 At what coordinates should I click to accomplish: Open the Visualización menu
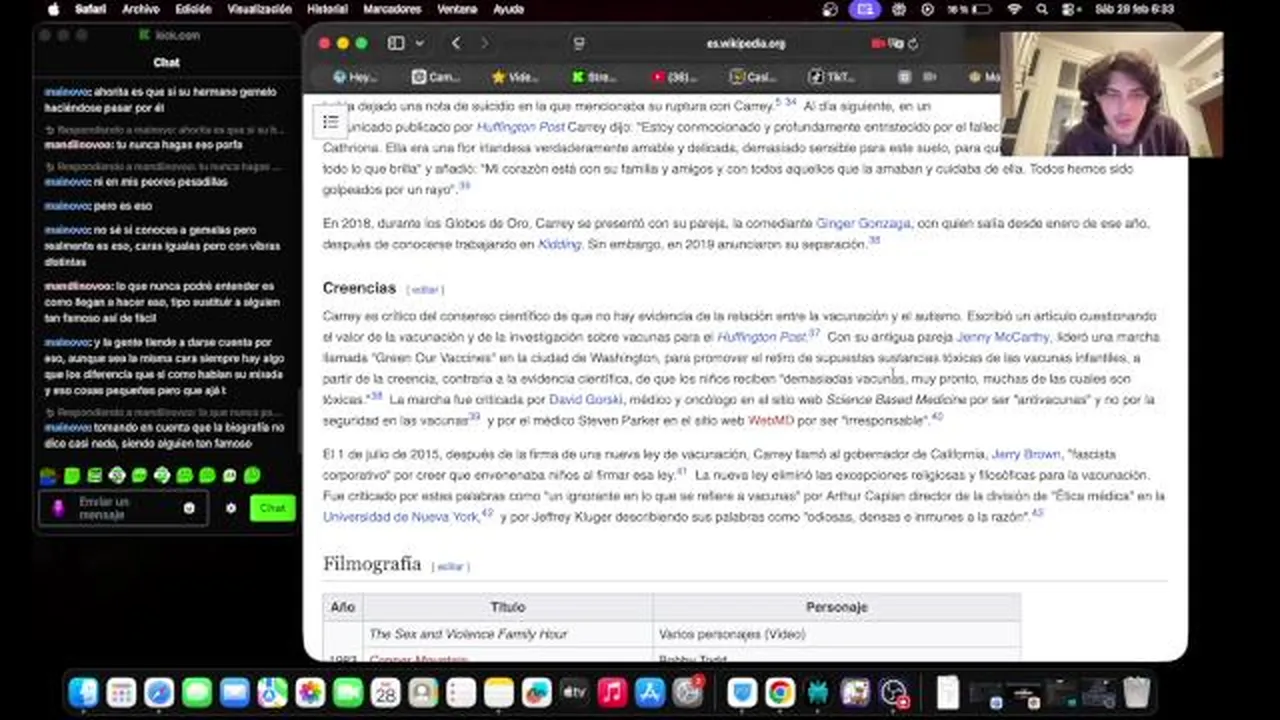click(259, 9)
